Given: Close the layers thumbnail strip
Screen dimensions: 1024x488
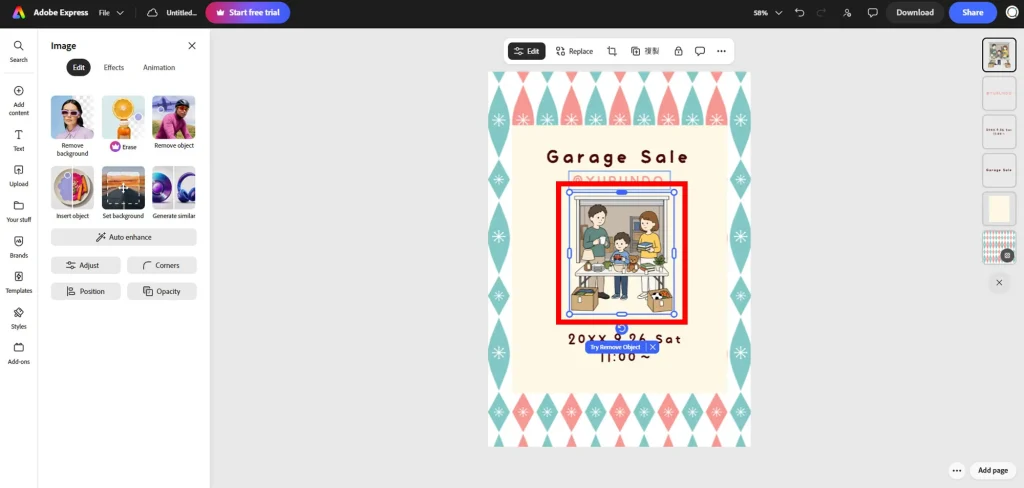Looking at the screenshot, I should [999, 283].
